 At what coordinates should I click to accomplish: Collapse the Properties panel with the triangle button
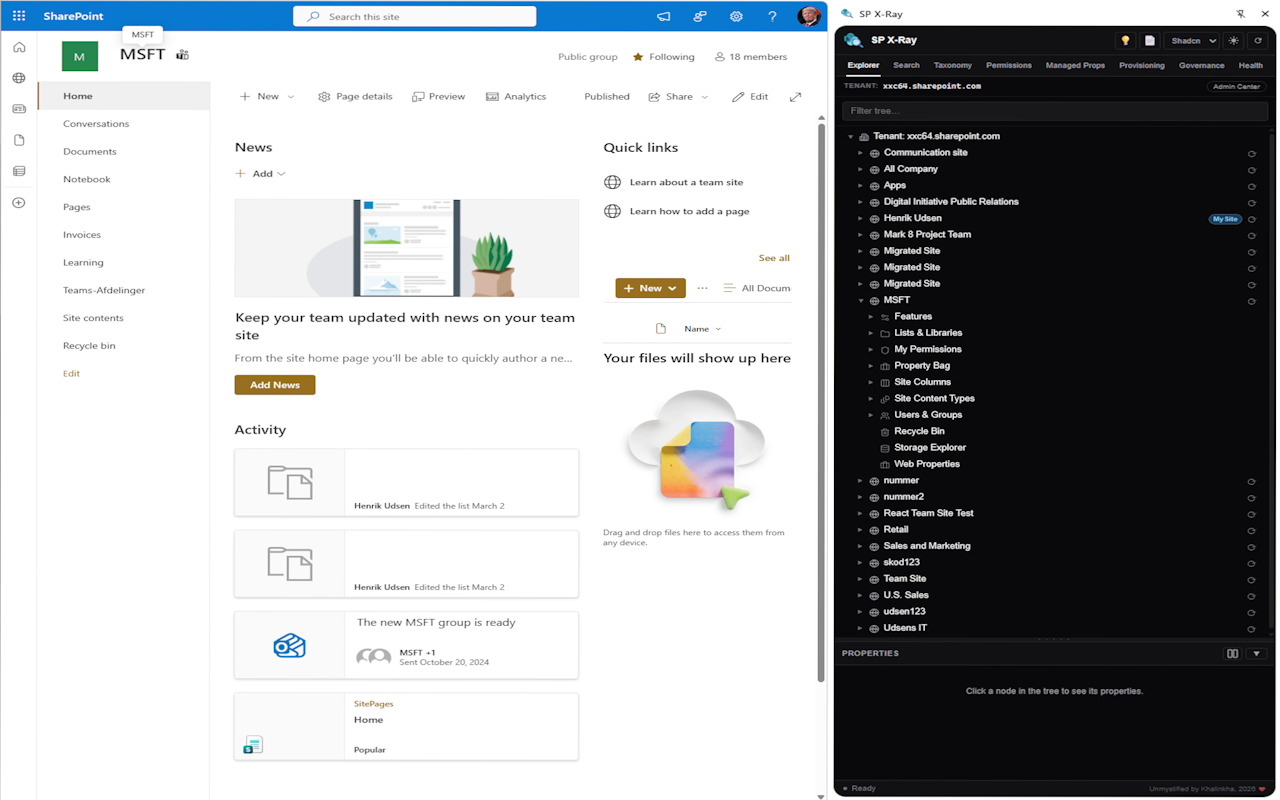pyautogui.click(x=1257, y=654)
